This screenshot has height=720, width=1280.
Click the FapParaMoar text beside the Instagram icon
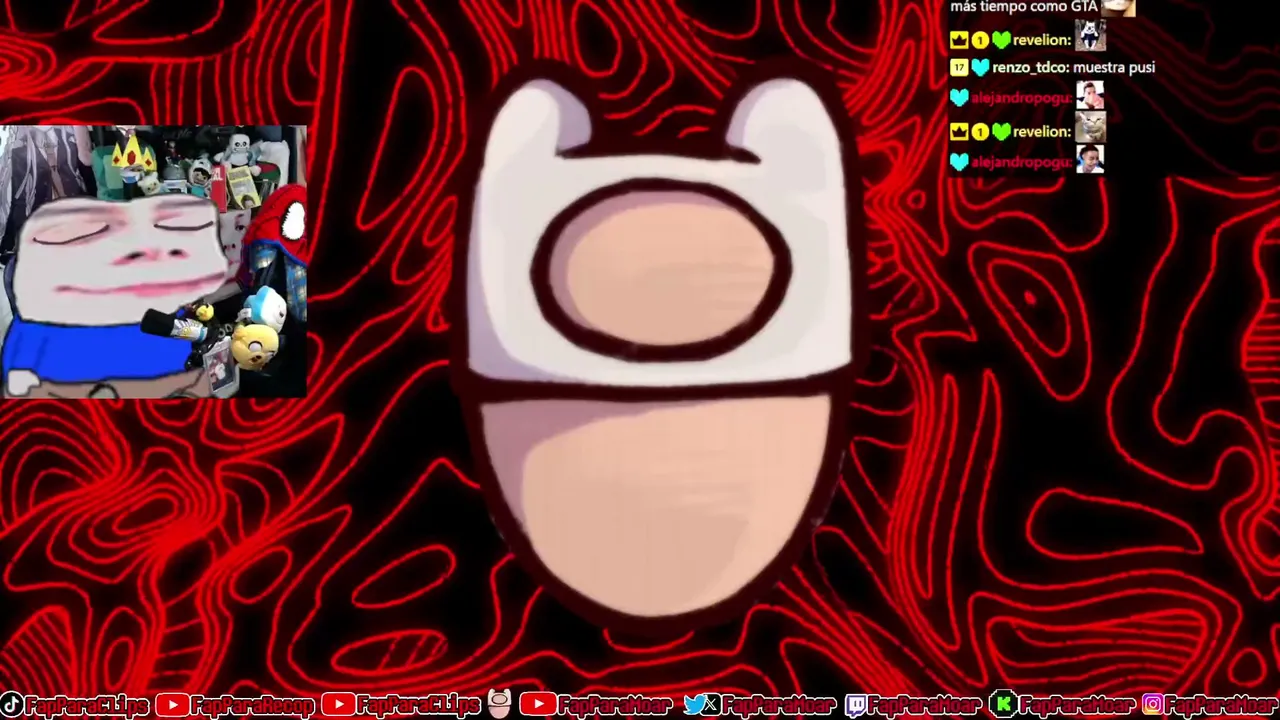point(1222,706)
